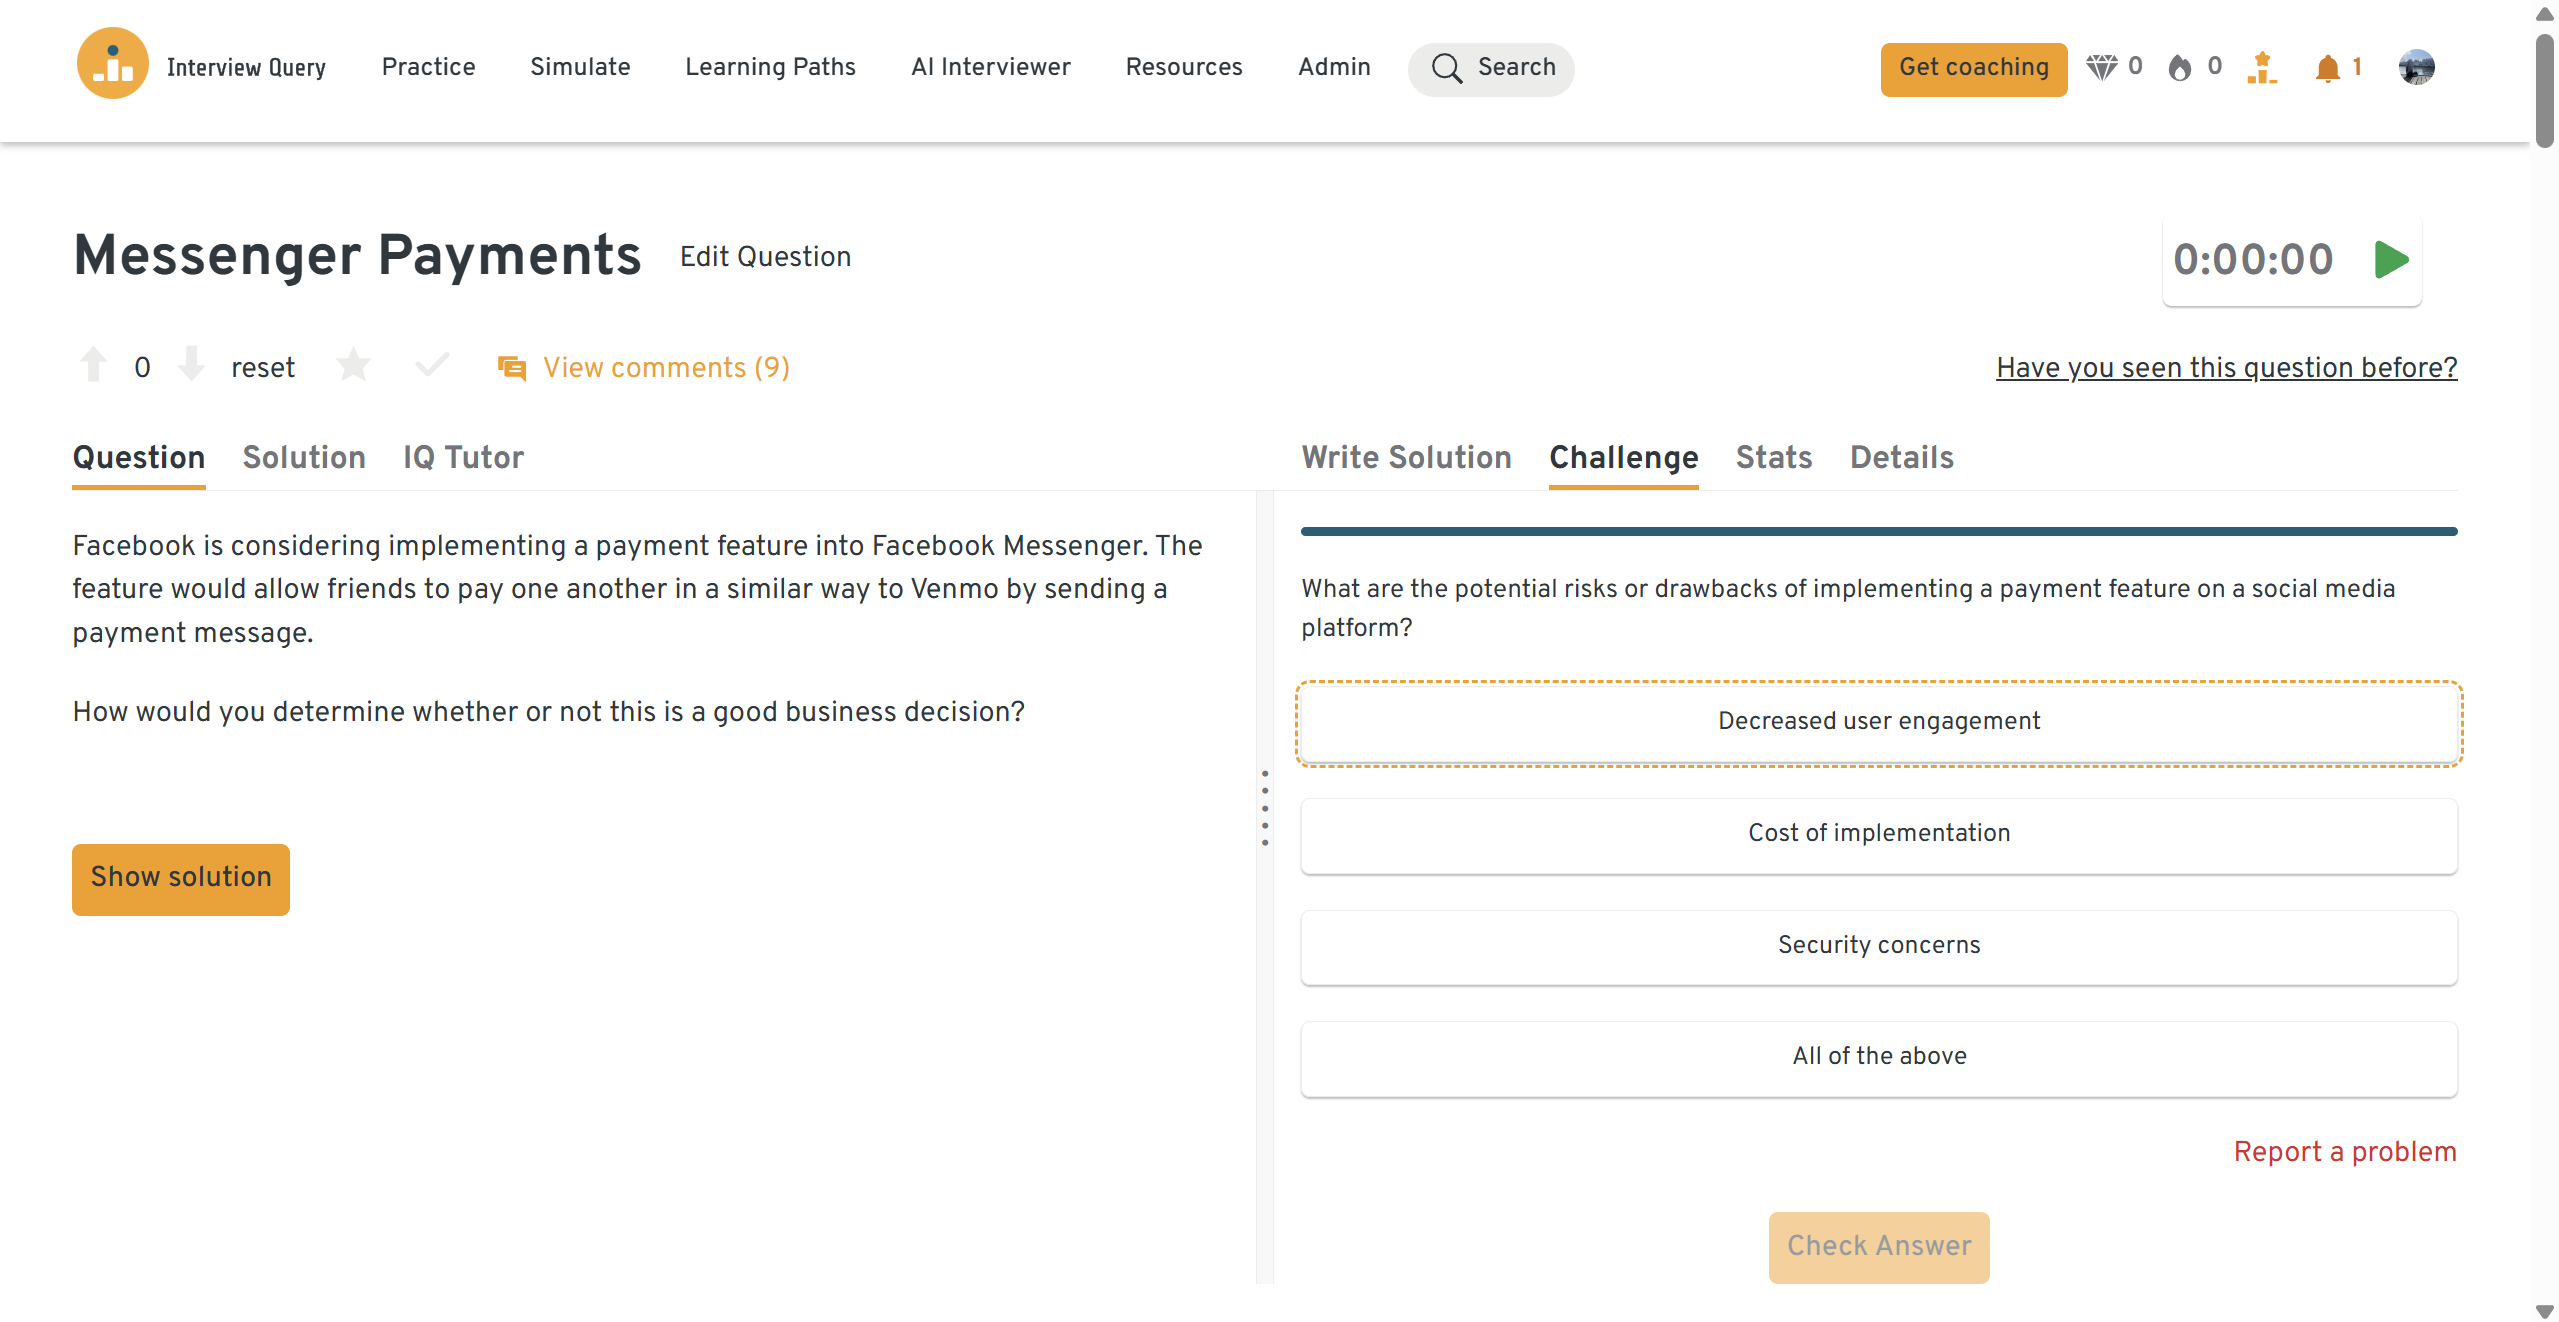
Task: Click the downvote arrow icon
Action: [191, 365]
